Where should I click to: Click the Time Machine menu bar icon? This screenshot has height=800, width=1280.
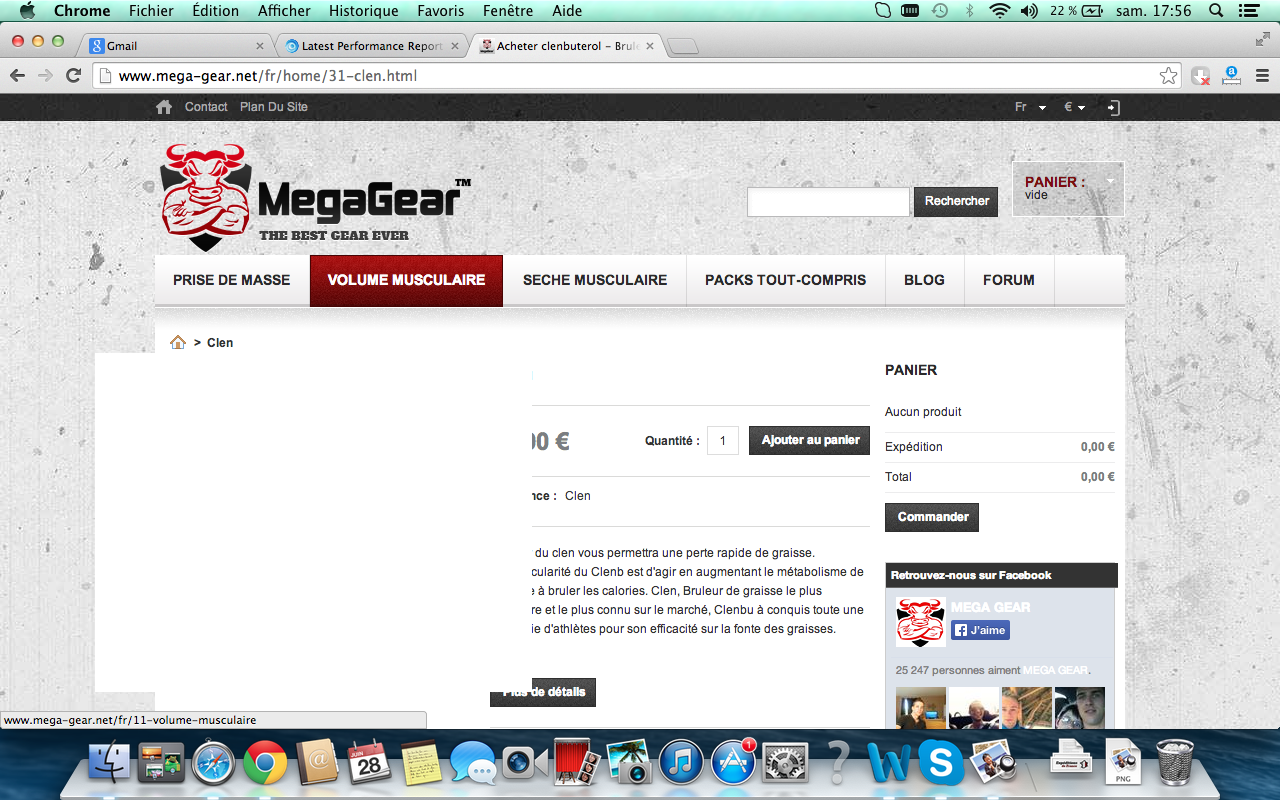(x=940, y=11)
